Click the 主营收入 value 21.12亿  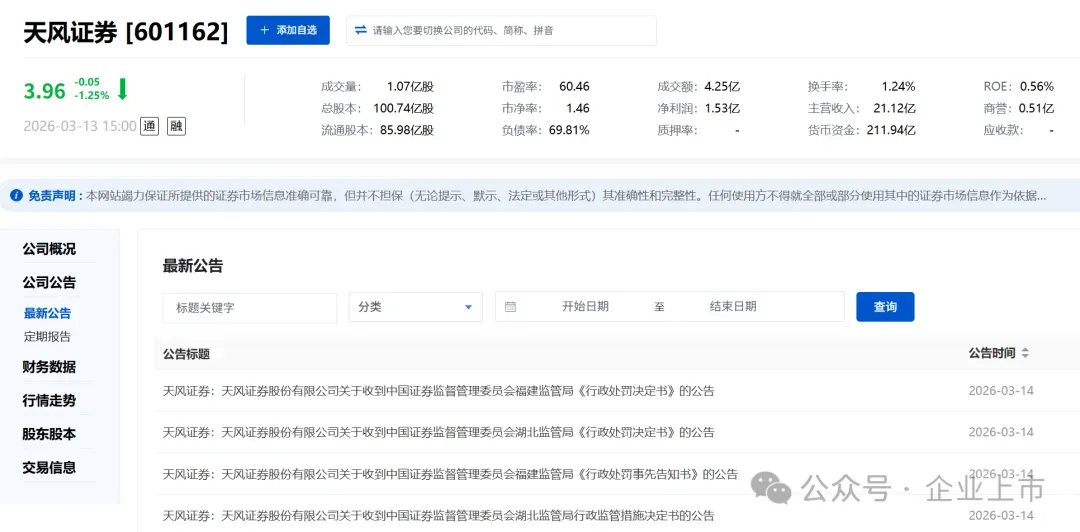click(x=893, y=108)
